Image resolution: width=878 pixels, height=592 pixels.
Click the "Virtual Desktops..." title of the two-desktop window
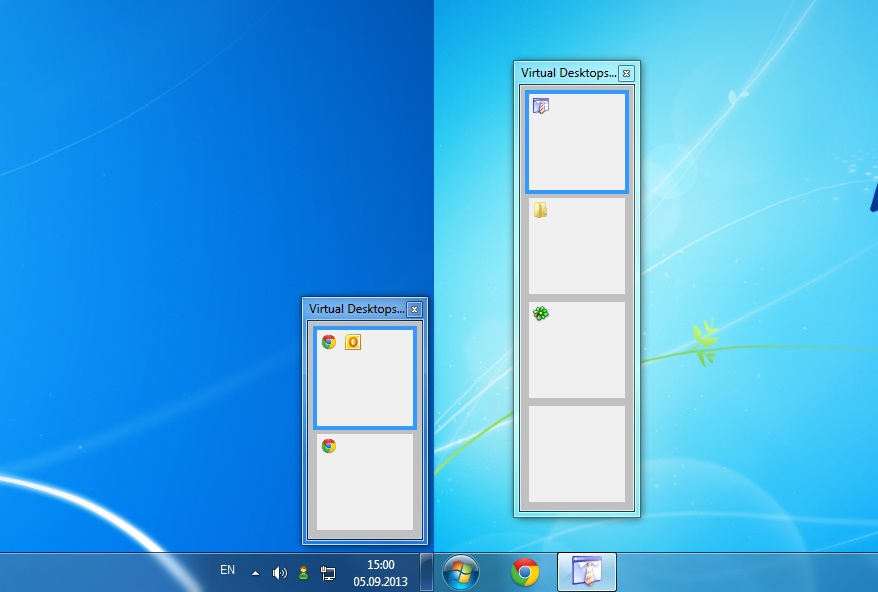coord(356,309)
